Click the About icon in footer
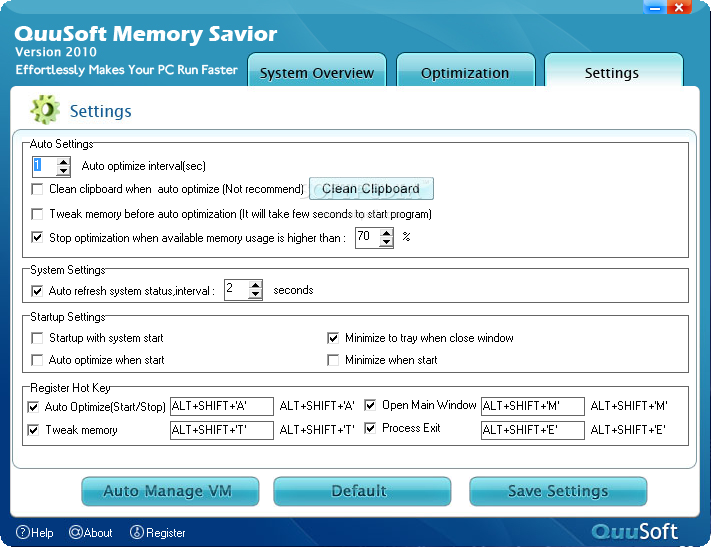The image size is (711, 547). click(76, 532)
